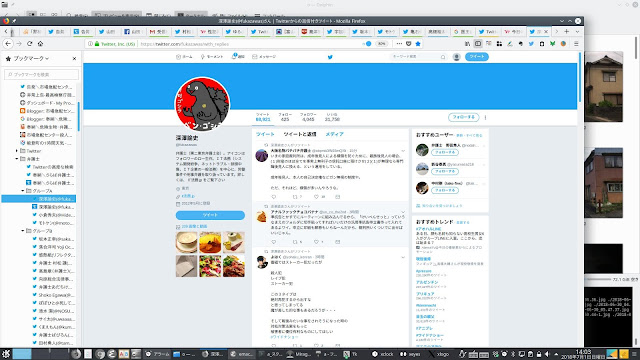
Task: Follow the first suggested user
Action: click(x=445, y=152)
